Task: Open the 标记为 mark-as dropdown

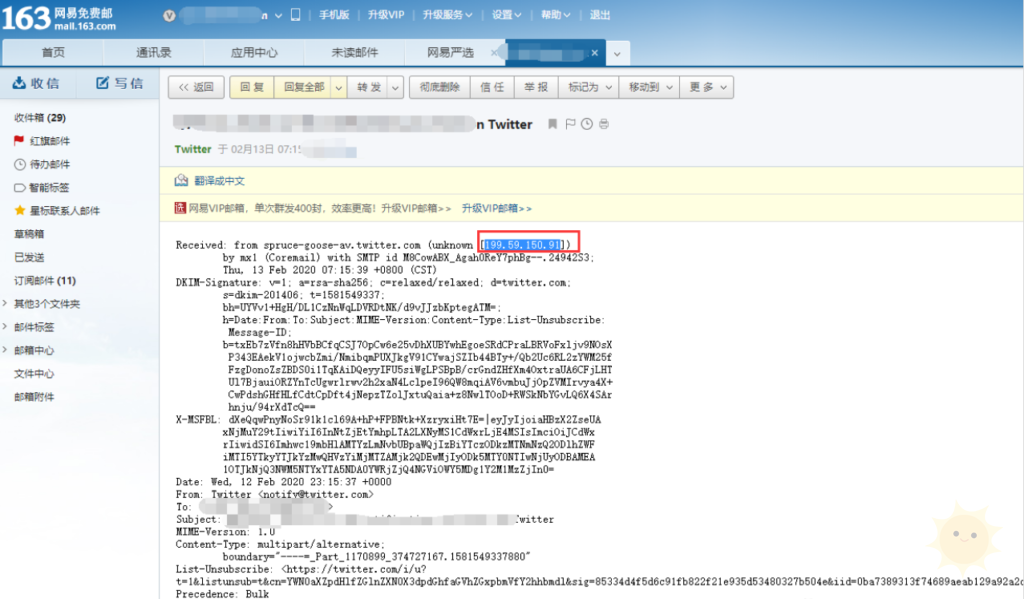Action: pyautogui.click(x=589, y=88)
